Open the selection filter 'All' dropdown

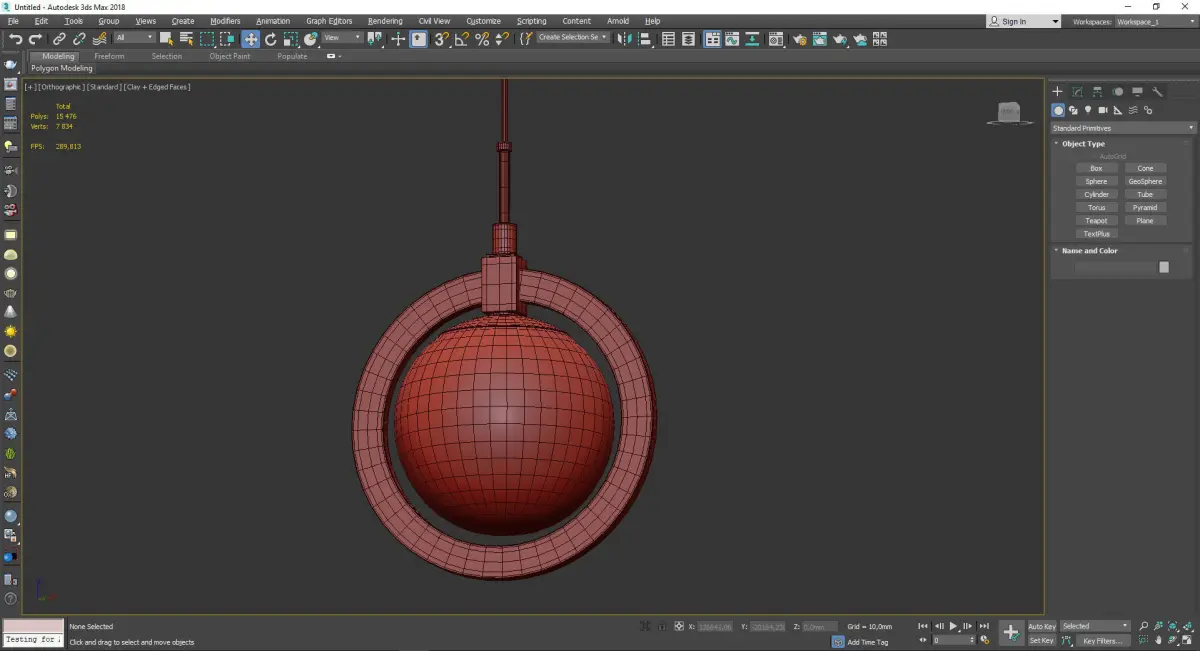click(x=134, y=38)
